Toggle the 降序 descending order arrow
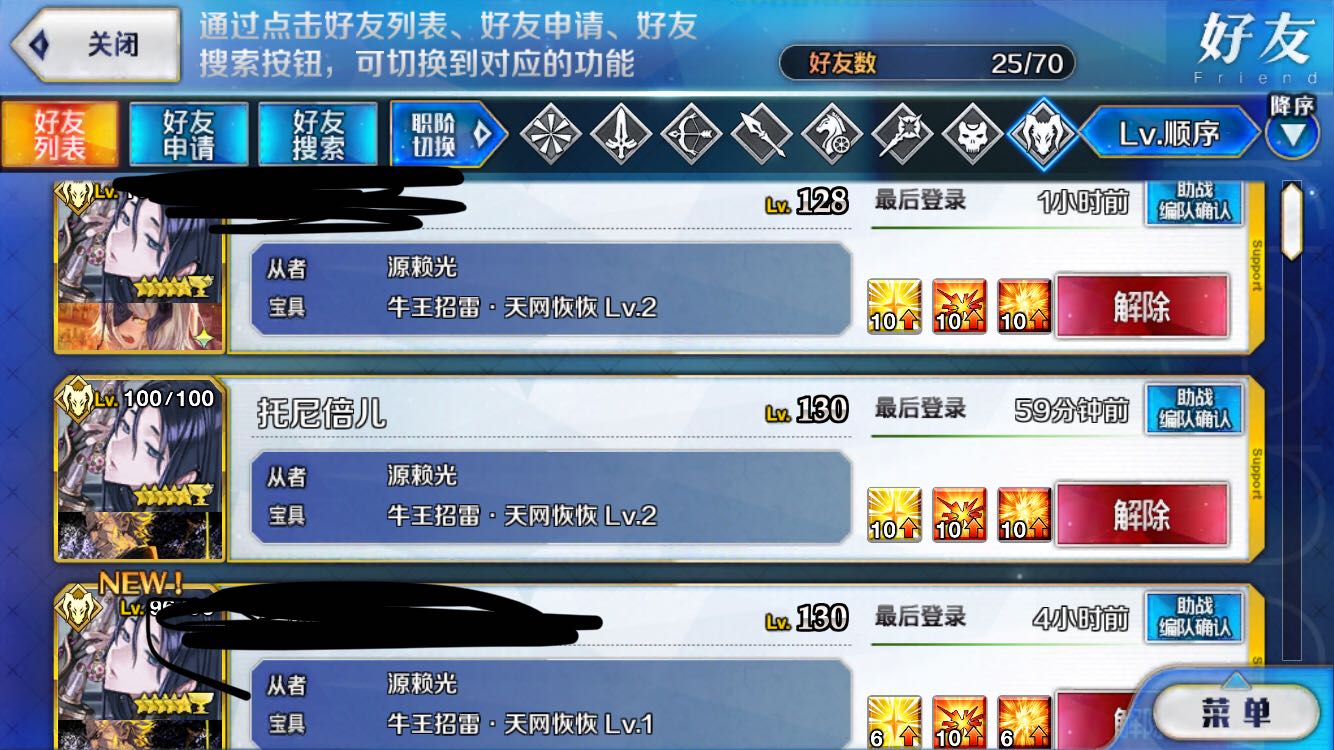This screenshot has width=1334, height=750. pos(1292,127)
